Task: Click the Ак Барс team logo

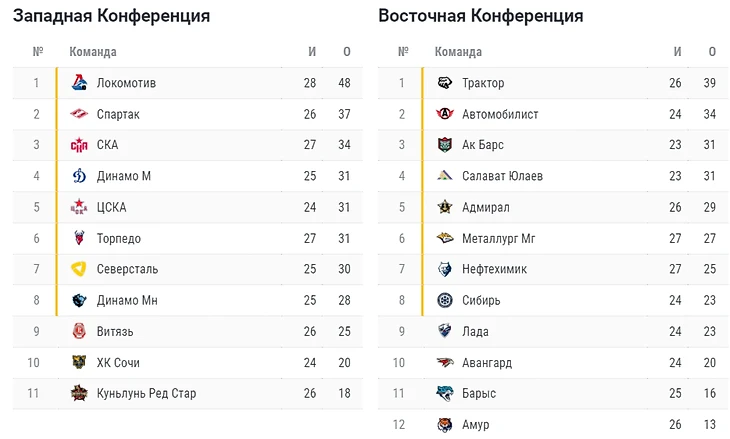Action: [x=445, y=145]
